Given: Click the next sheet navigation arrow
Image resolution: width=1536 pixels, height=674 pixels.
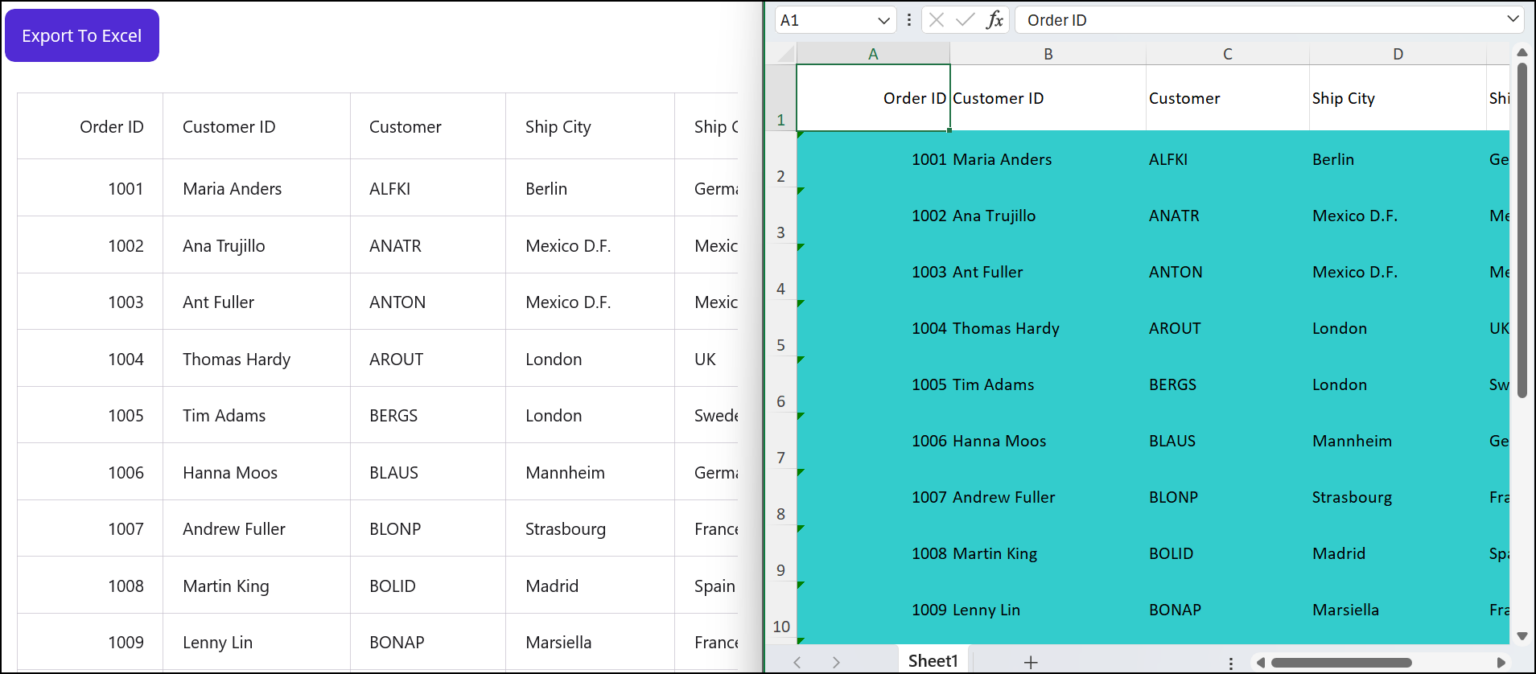Looking at the screenshot, I should pyautogui.click(x=836, y=660).
